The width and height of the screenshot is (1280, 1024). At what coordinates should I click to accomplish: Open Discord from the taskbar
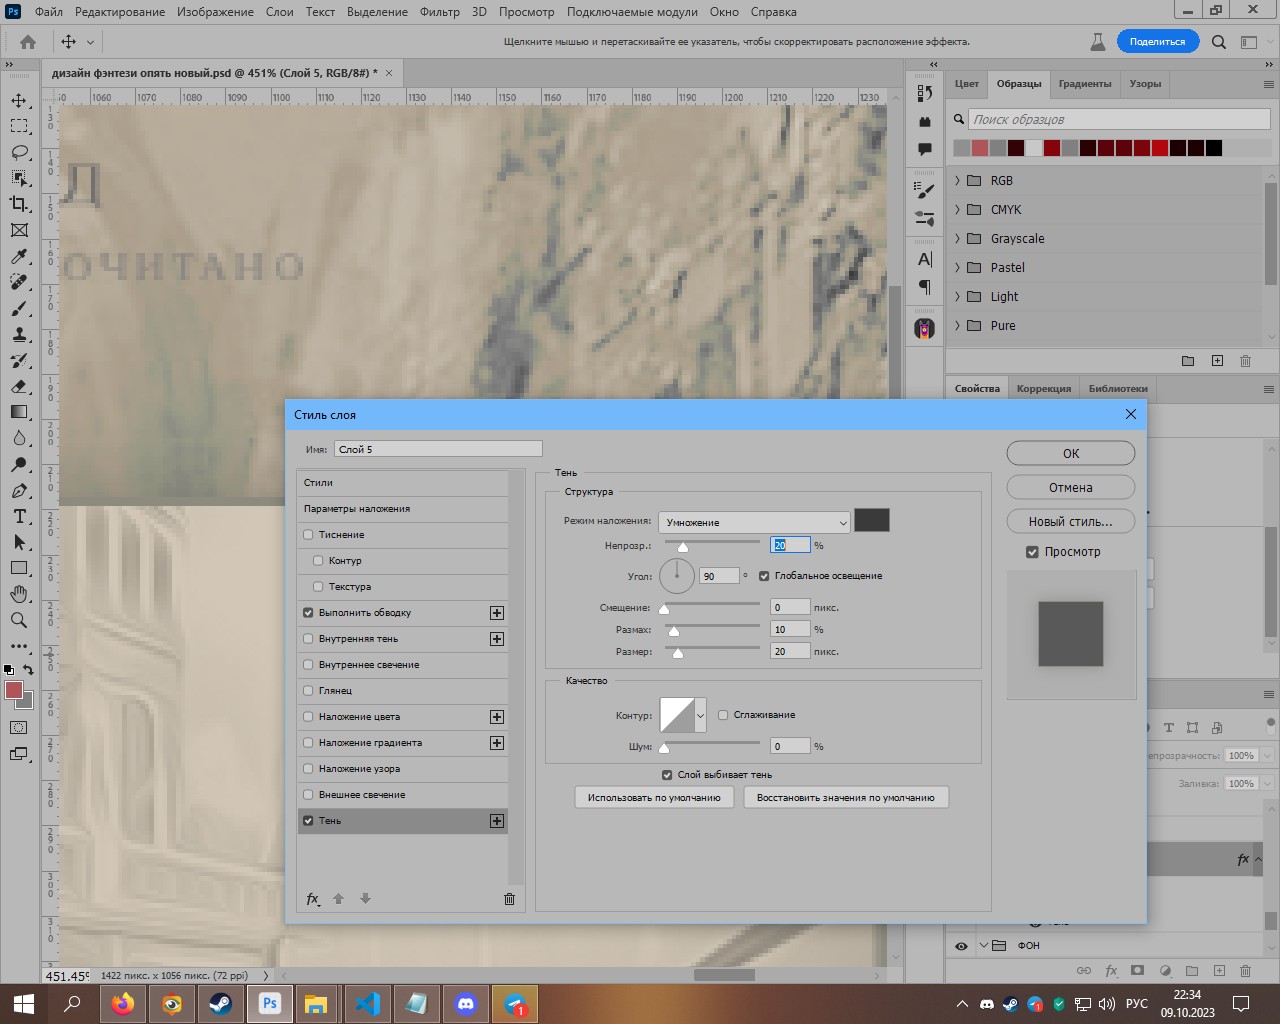tap(466, 1003)
